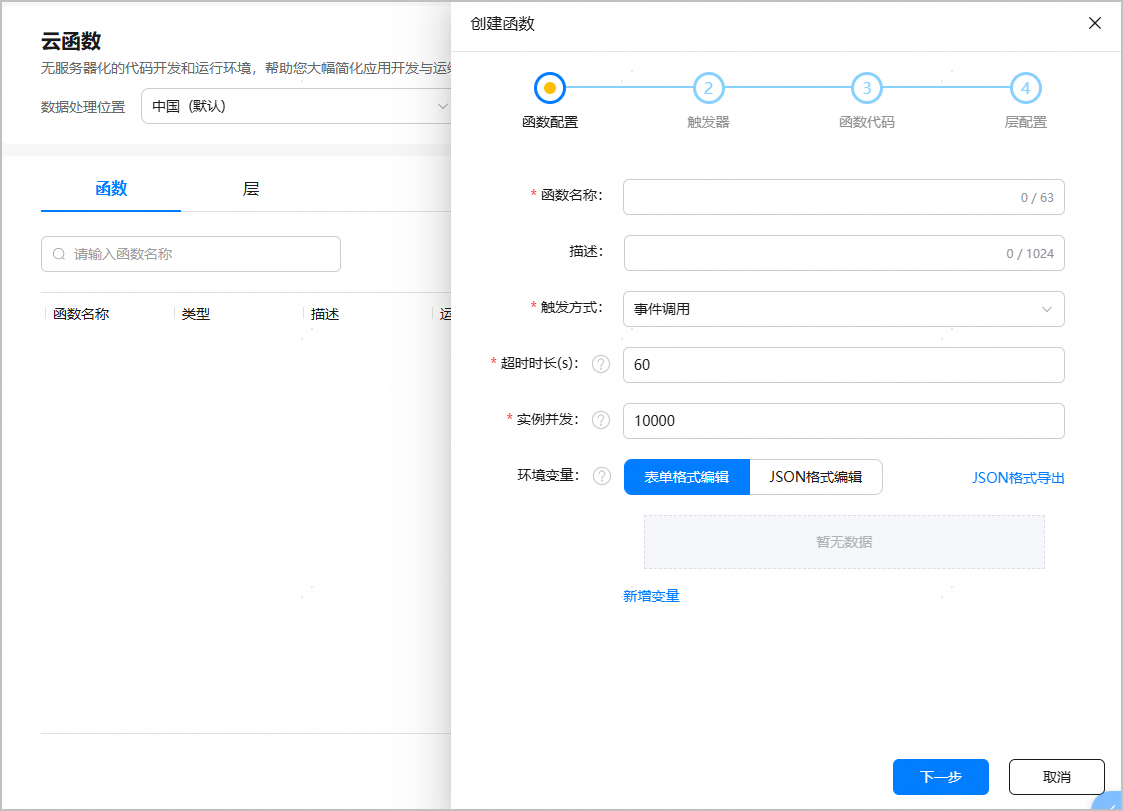Open the 触发方式 dropdown
The width and height of the screenshot is (1123, 811).
843,309
